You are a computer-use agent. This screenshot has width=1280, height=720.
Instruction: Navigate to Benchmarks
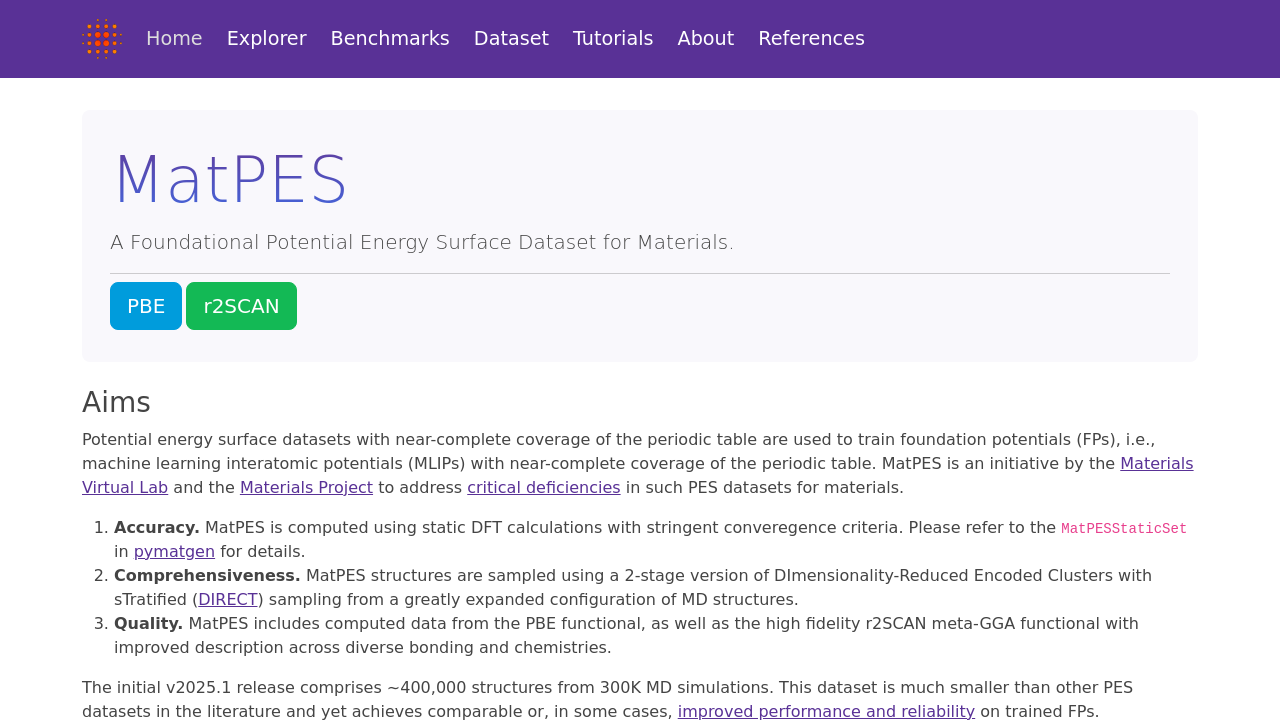(390, 39)
